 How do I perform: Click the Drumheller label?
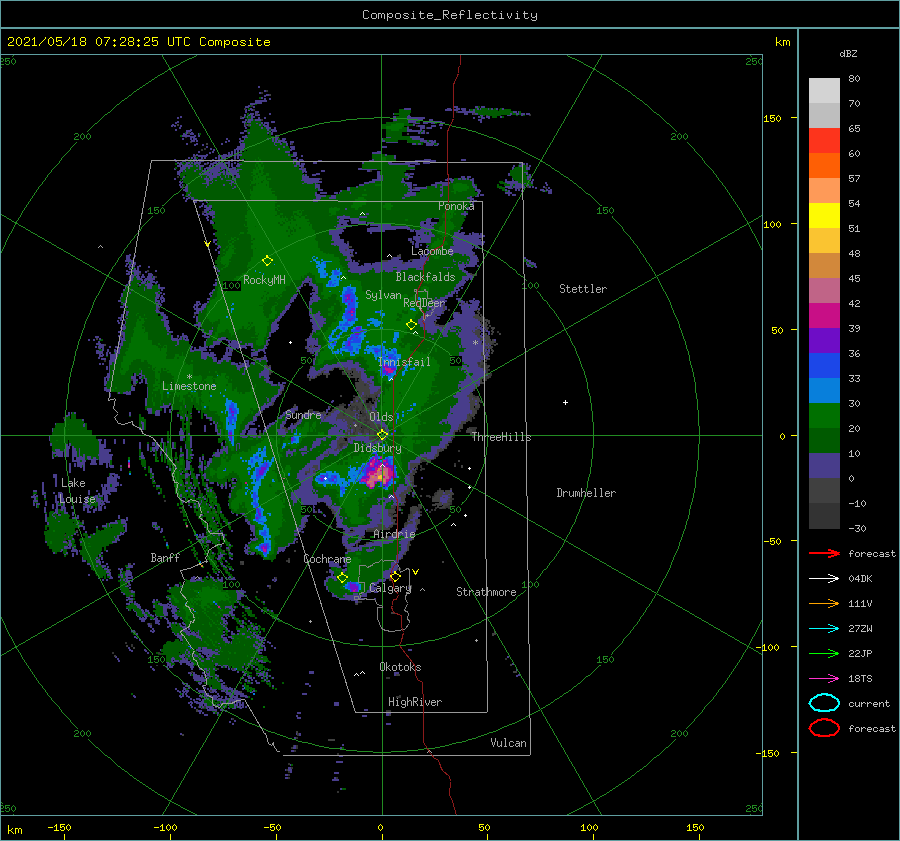[586, 493]
